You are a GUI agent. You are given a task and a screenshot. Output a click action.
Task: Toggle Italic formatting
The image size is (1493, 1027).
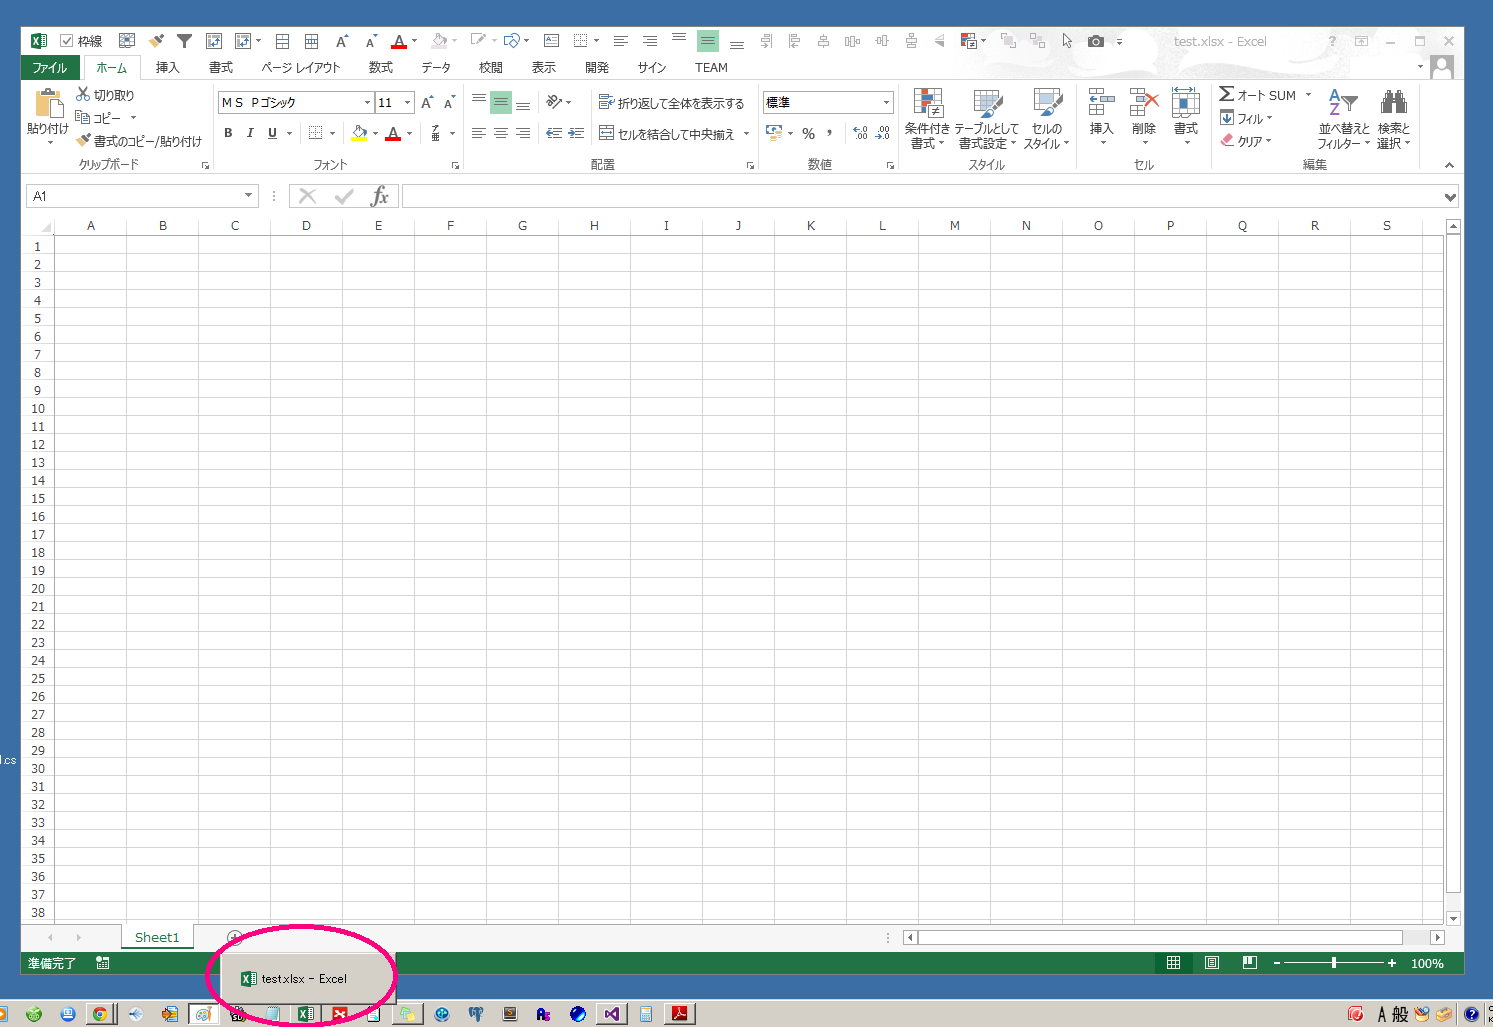[x=250, y=133]
